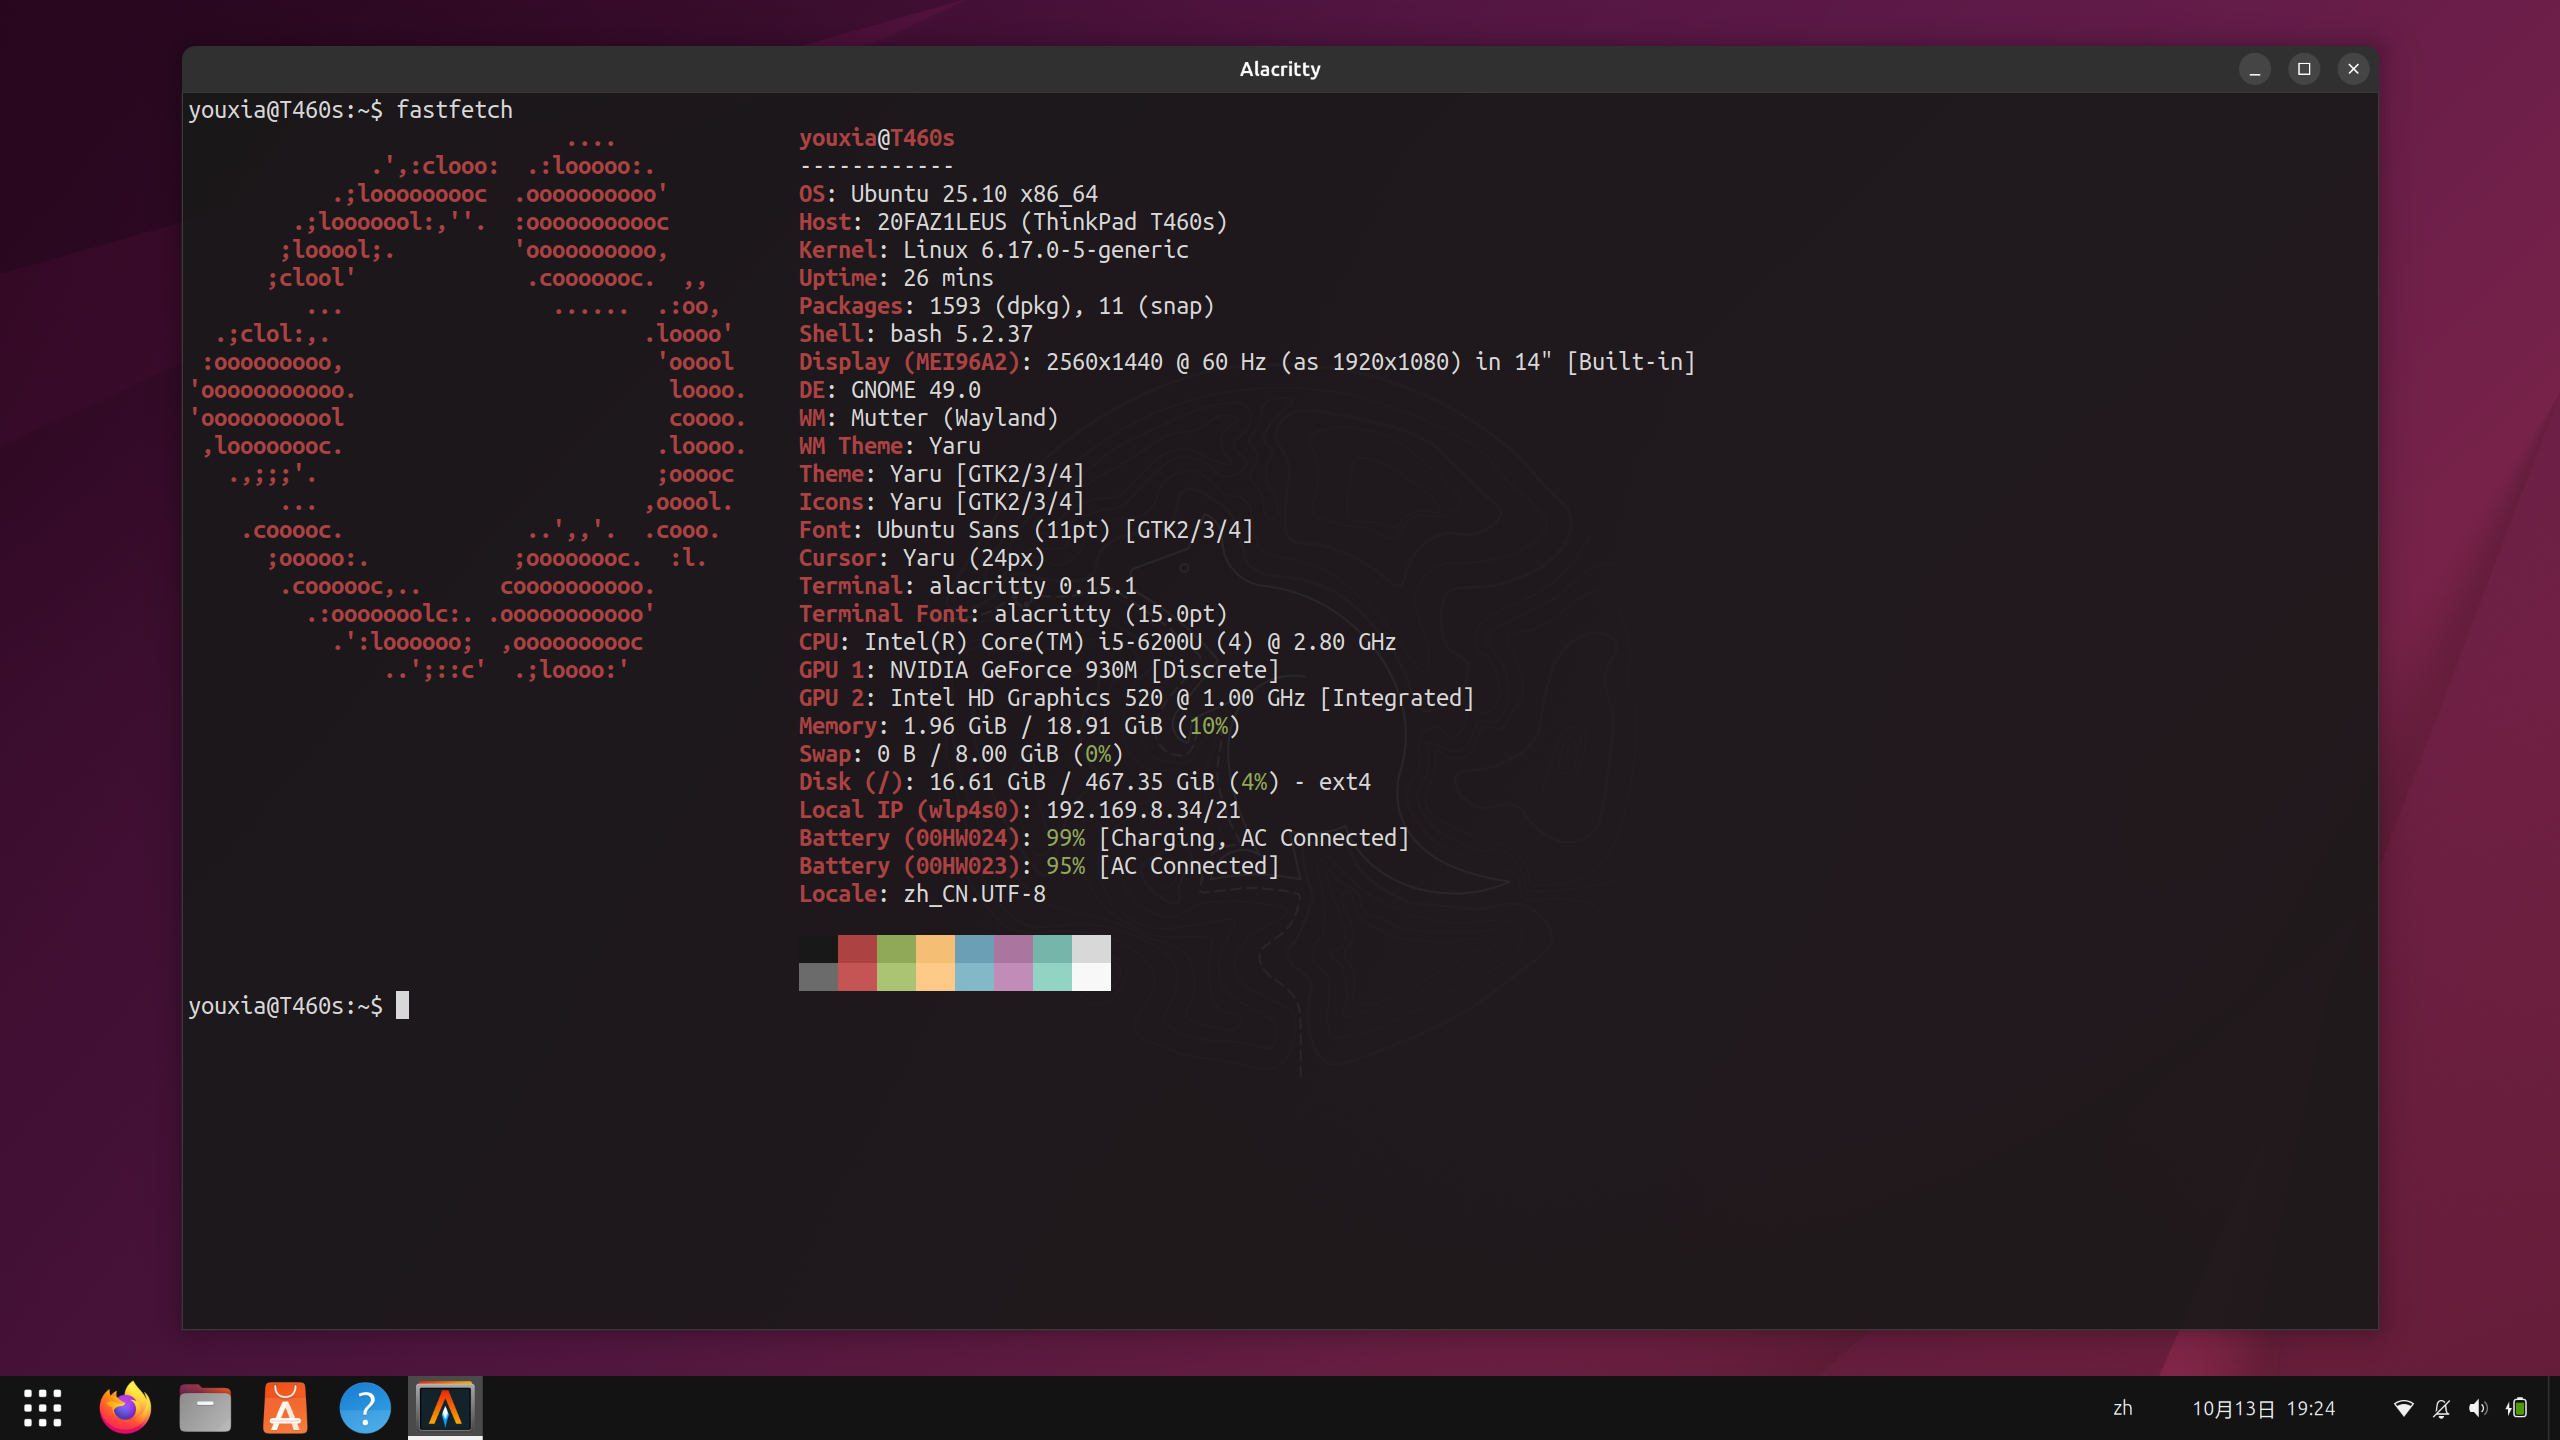Click the terminal cursor at the prompt

click(402, 1005)
